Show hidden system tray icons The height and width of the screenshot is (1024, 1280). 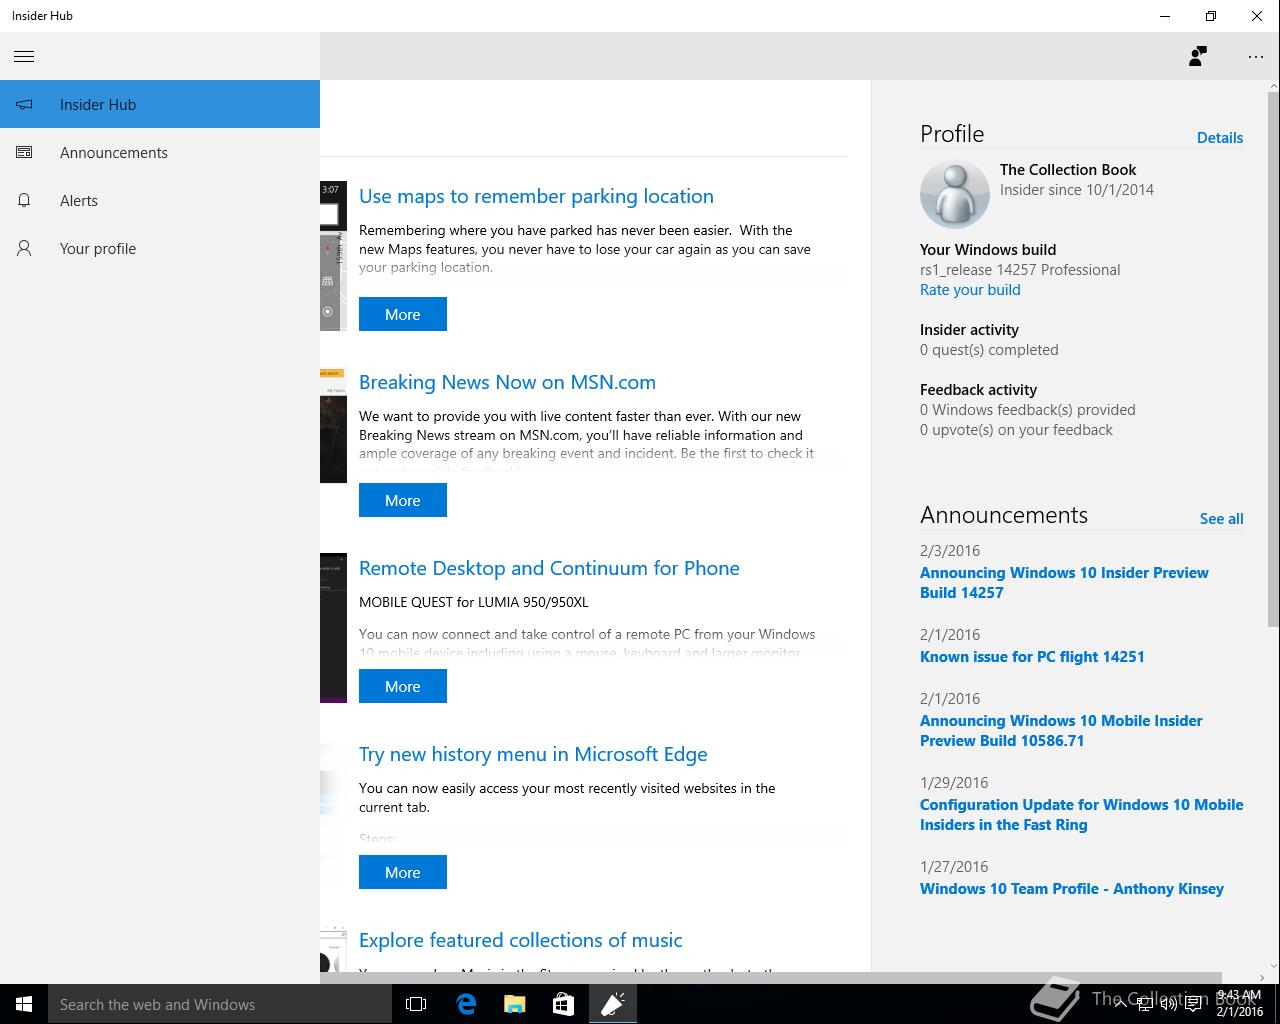click(x=1120, y=1005)
